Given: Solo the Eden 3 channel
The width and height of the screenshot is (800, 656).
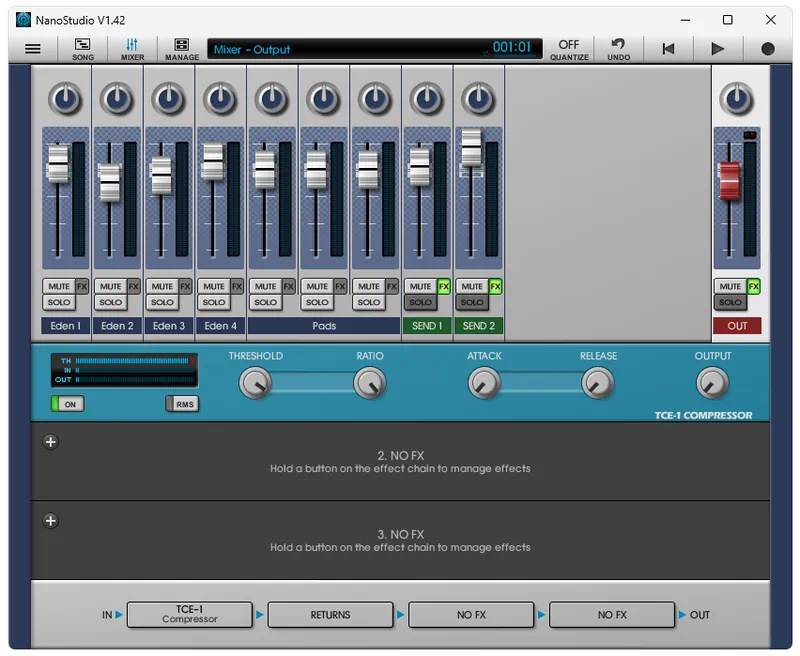Looking at the screenshot, I should click(x=162, y=302).
